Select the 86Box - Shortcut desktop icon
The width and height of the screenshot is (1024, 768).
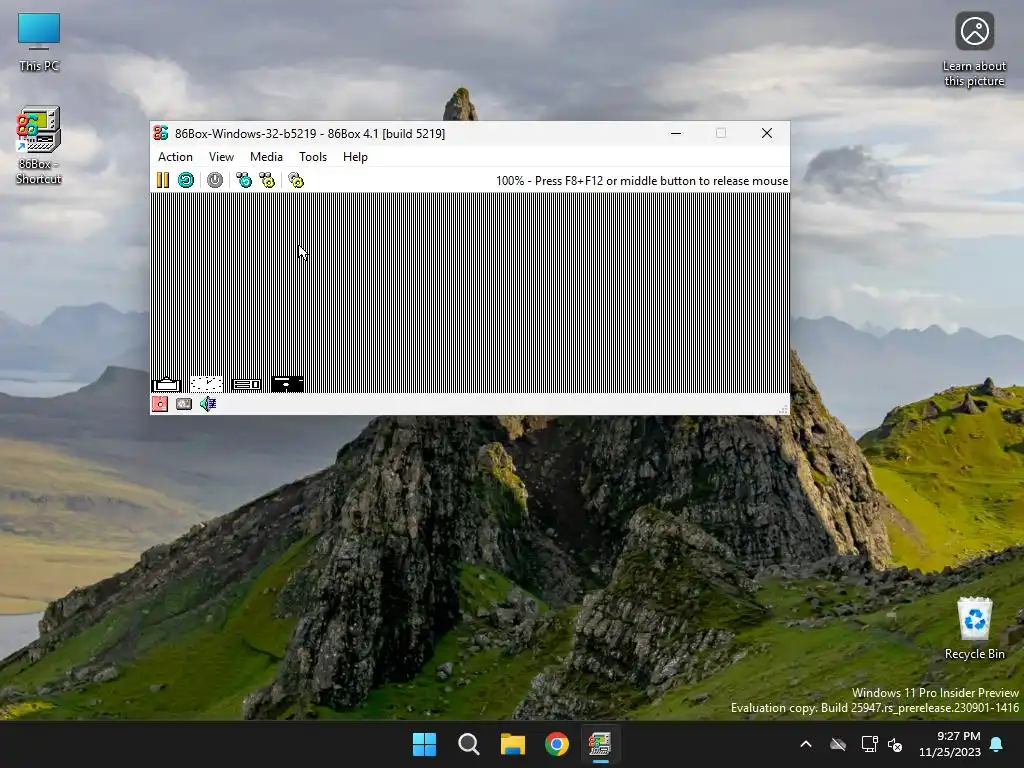[x=39, y=146]
